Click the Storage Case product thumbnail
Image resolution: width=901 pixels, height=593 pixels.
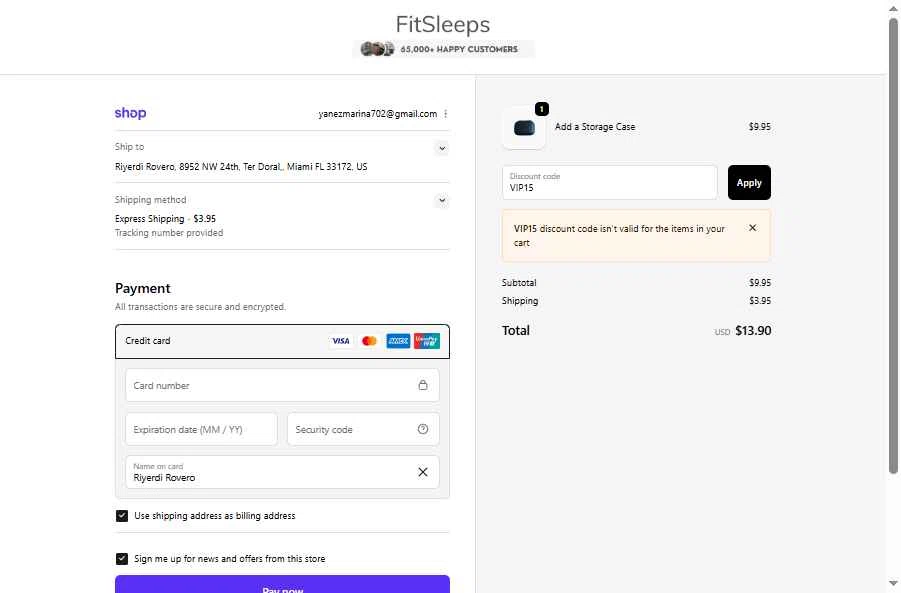click(524, 128)
